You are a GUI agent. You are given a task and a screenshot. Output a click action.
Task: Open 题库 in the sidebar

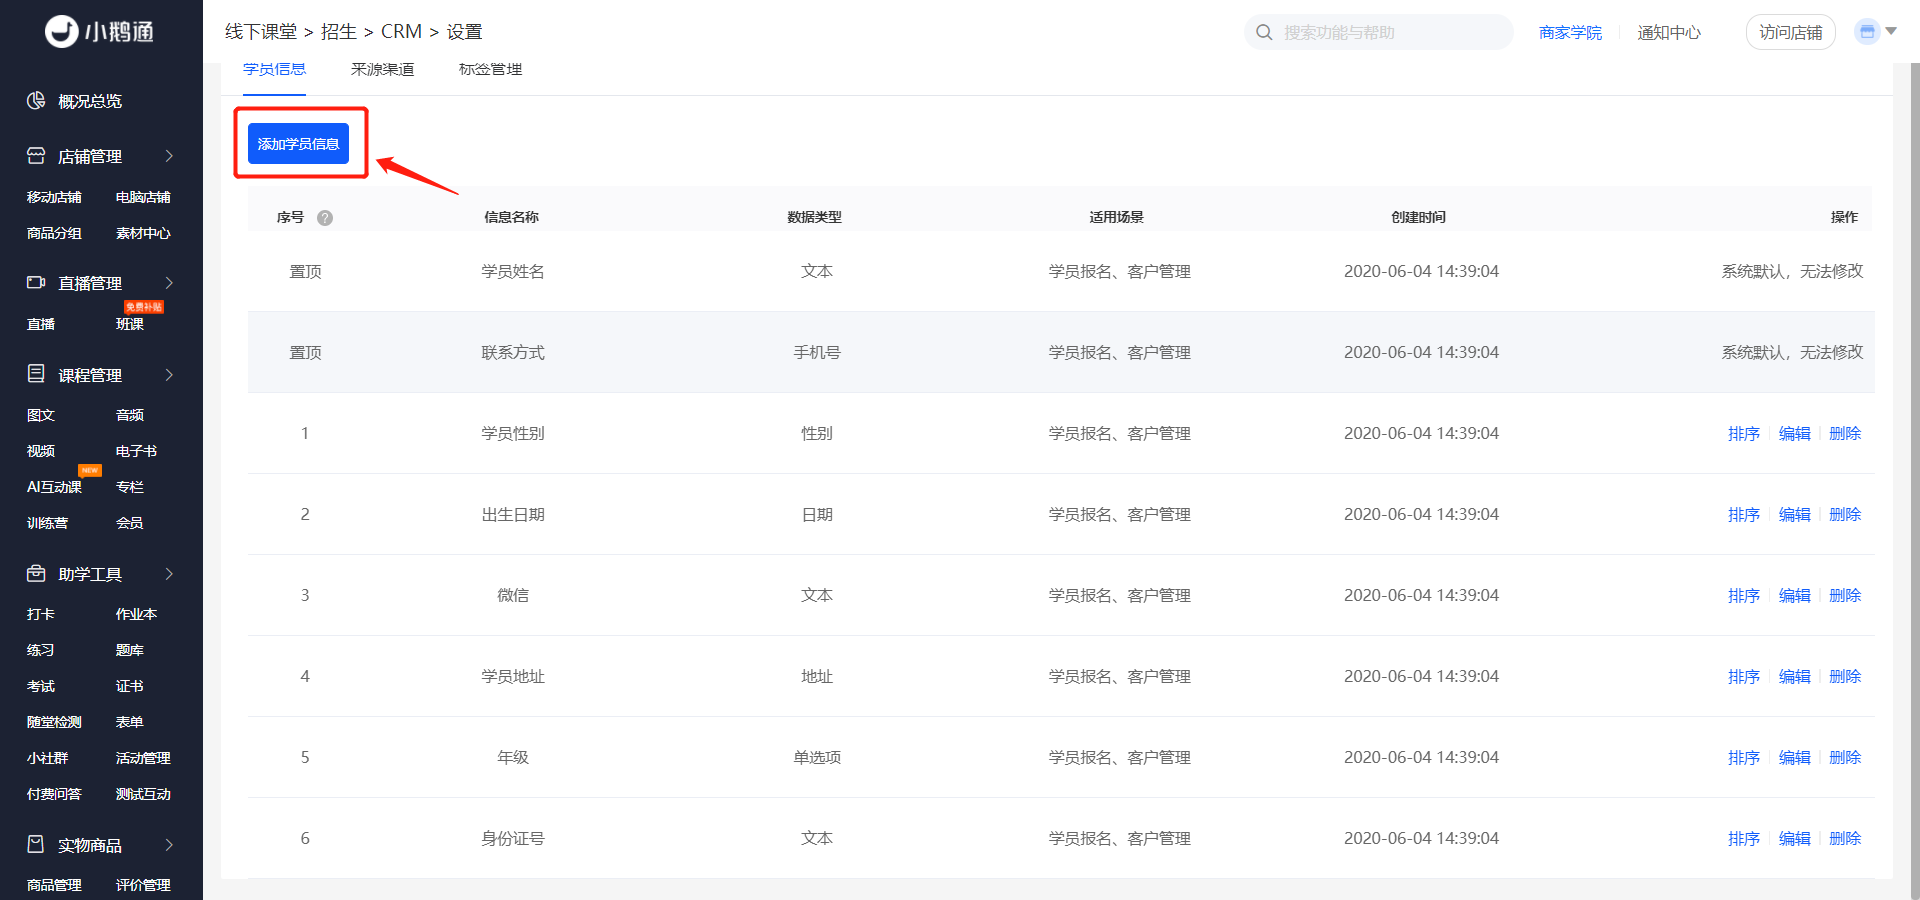(x=130, y=650)
